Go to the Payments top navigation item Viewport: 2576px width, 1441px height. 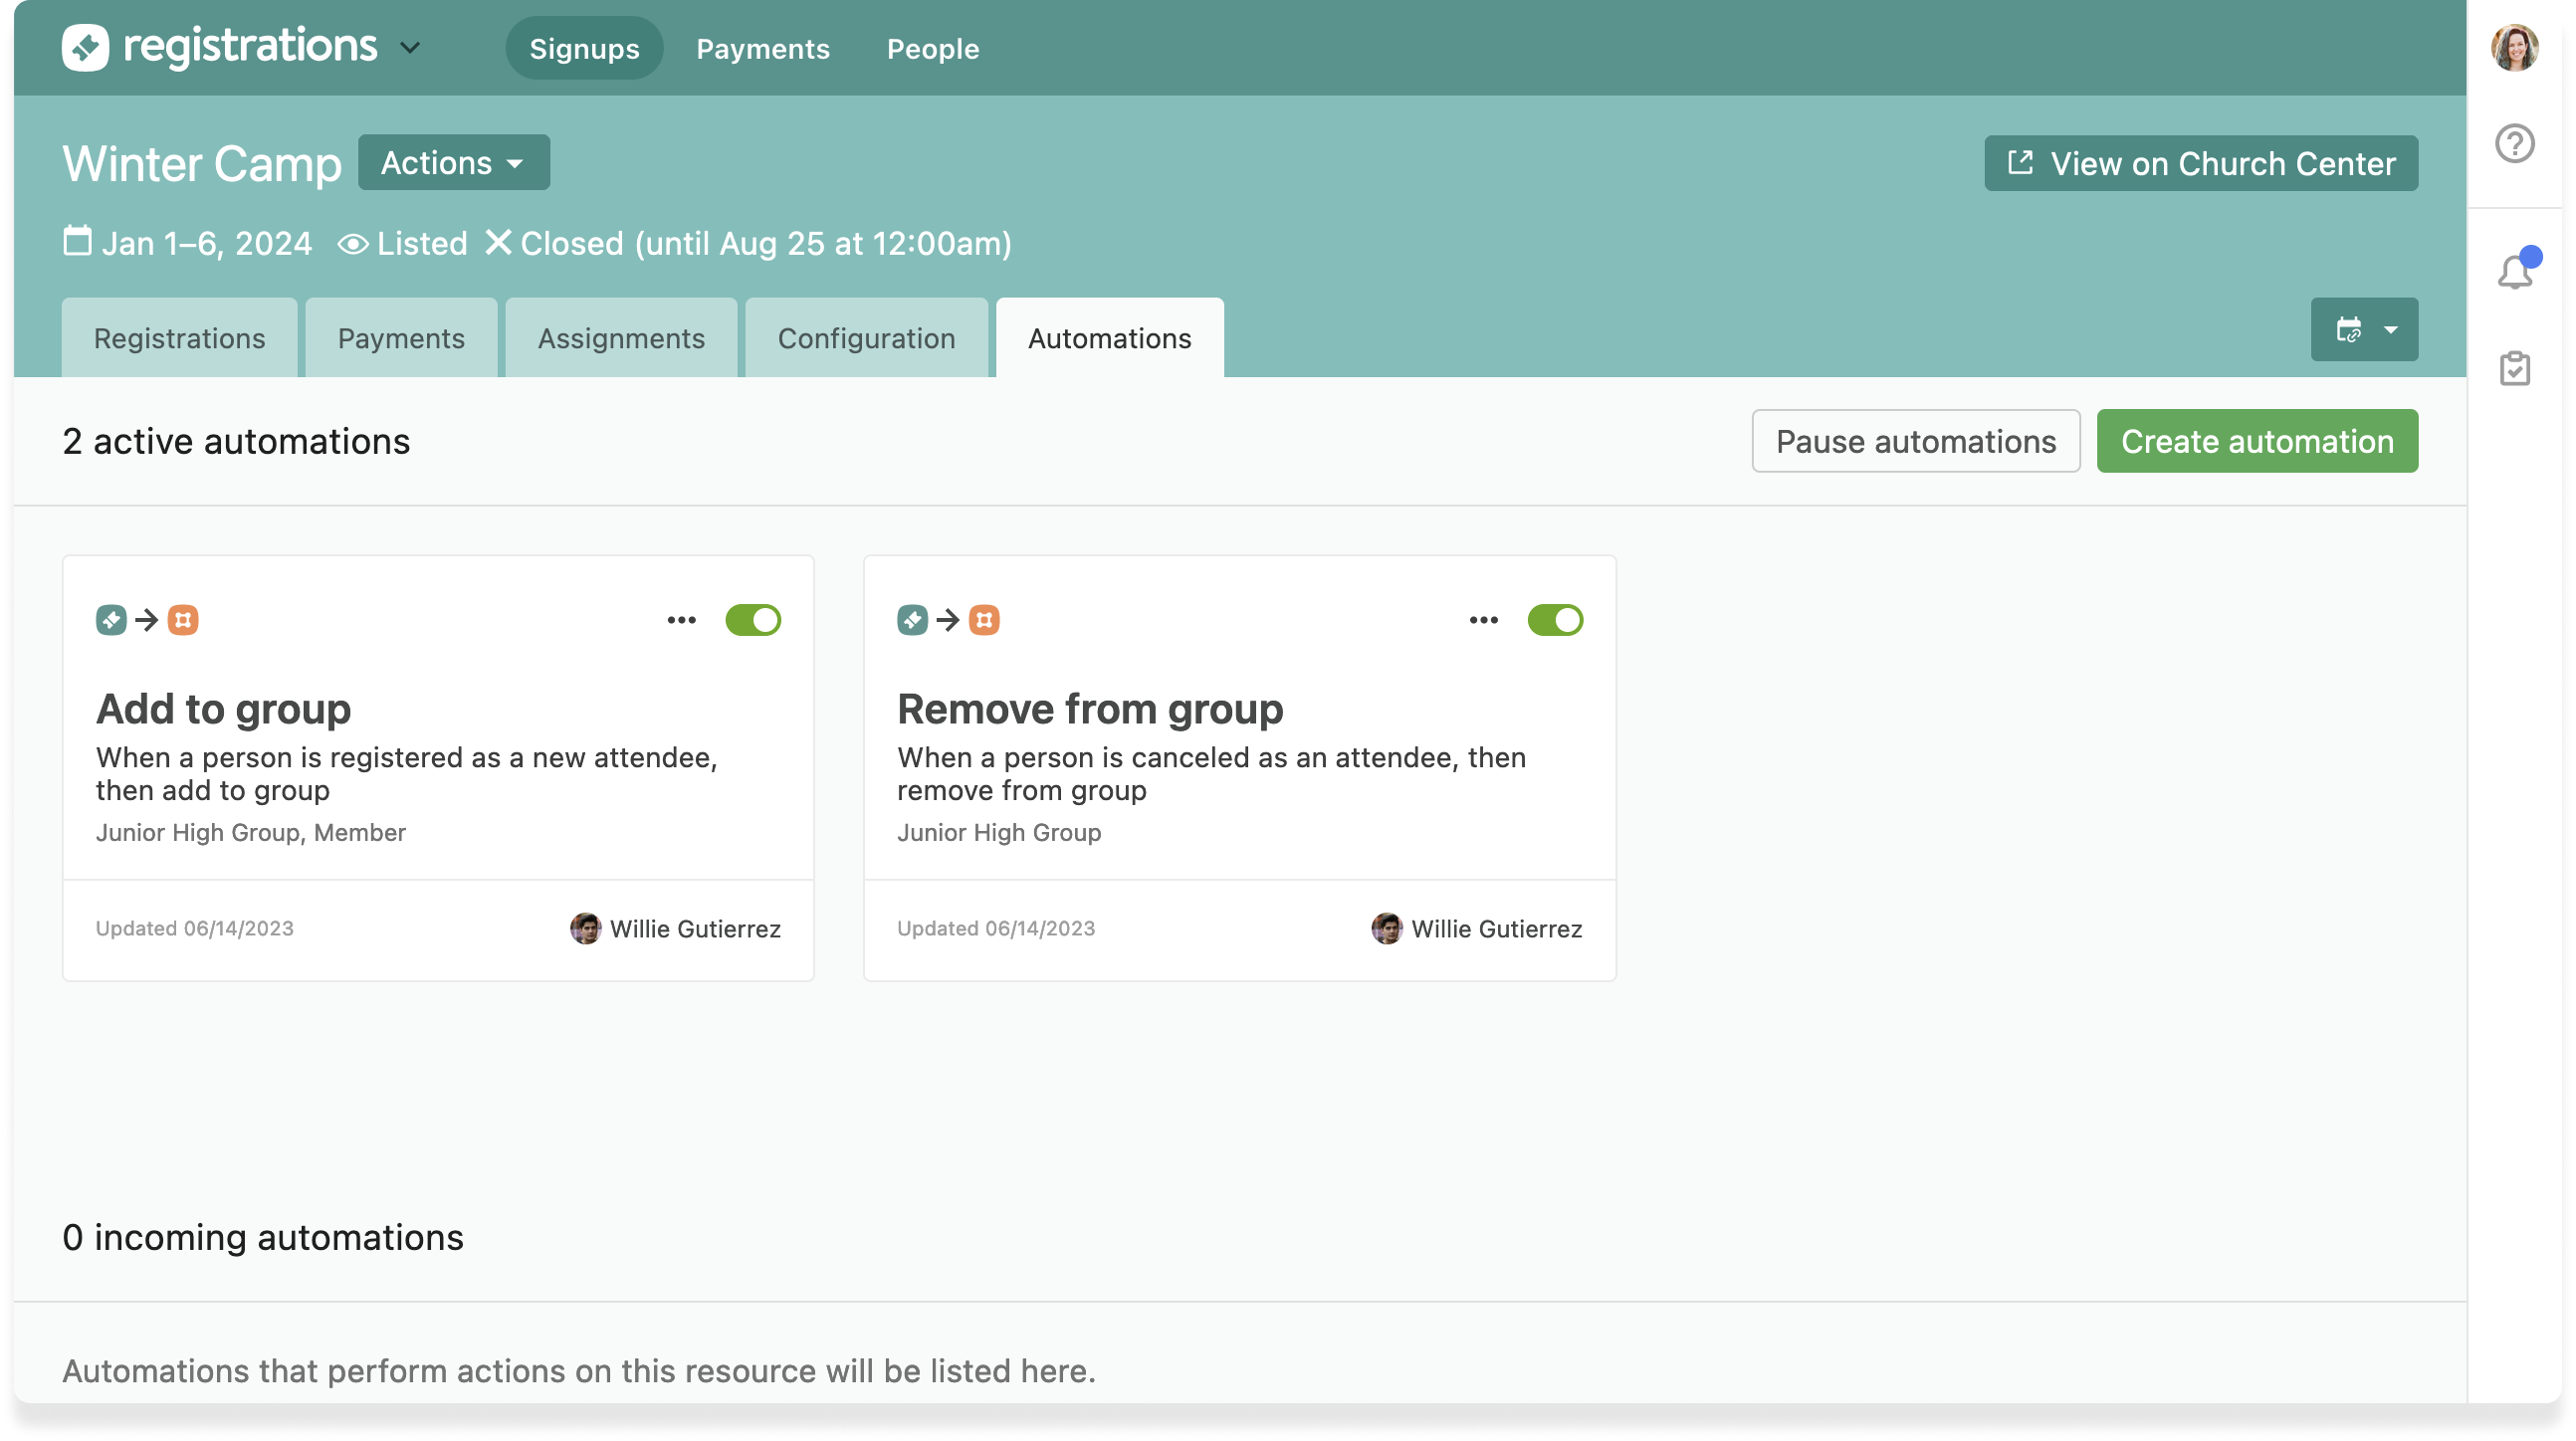point(763,48)
